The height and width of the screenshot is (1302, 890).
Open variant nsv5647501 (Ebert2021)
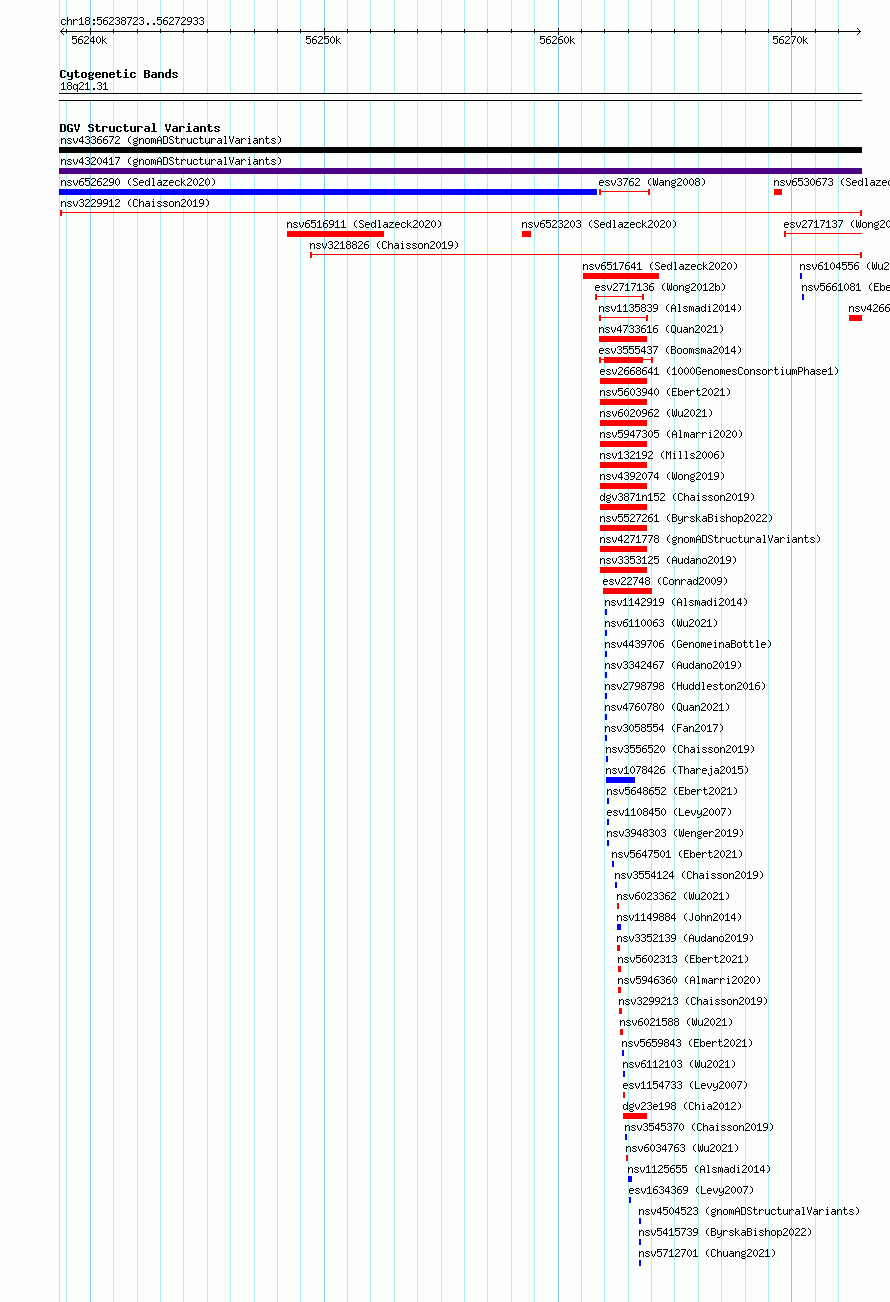pos(677,854)
